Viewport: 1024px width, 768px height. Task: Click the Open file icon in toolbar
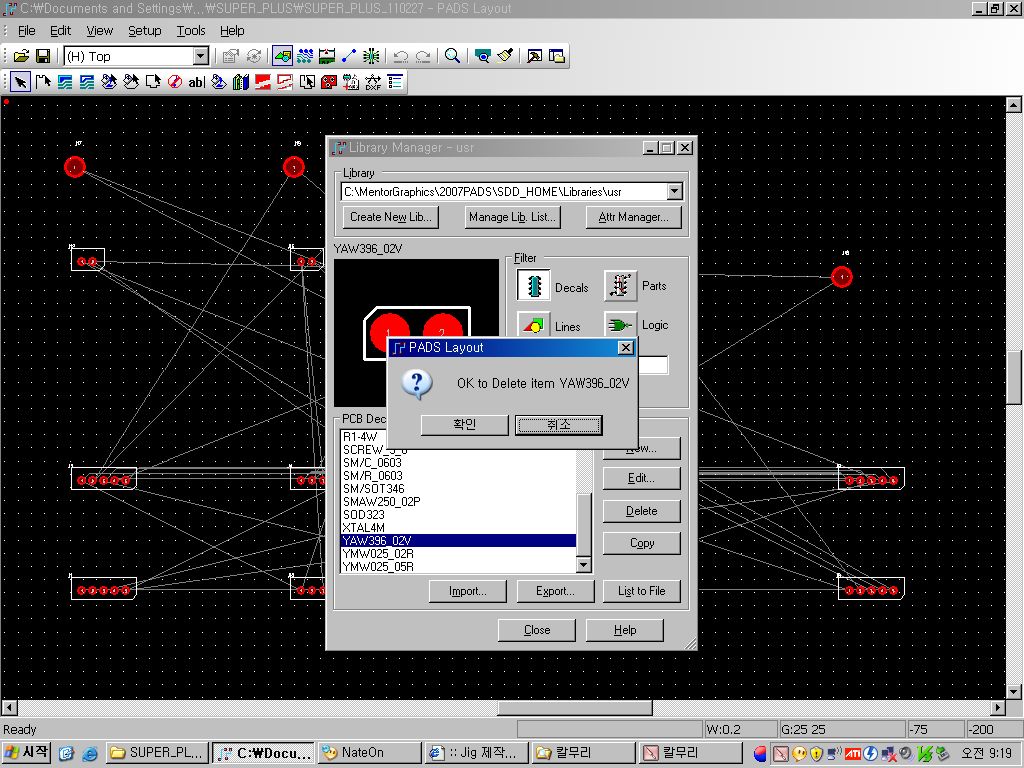pyautogui.click(x=21, y=56)
